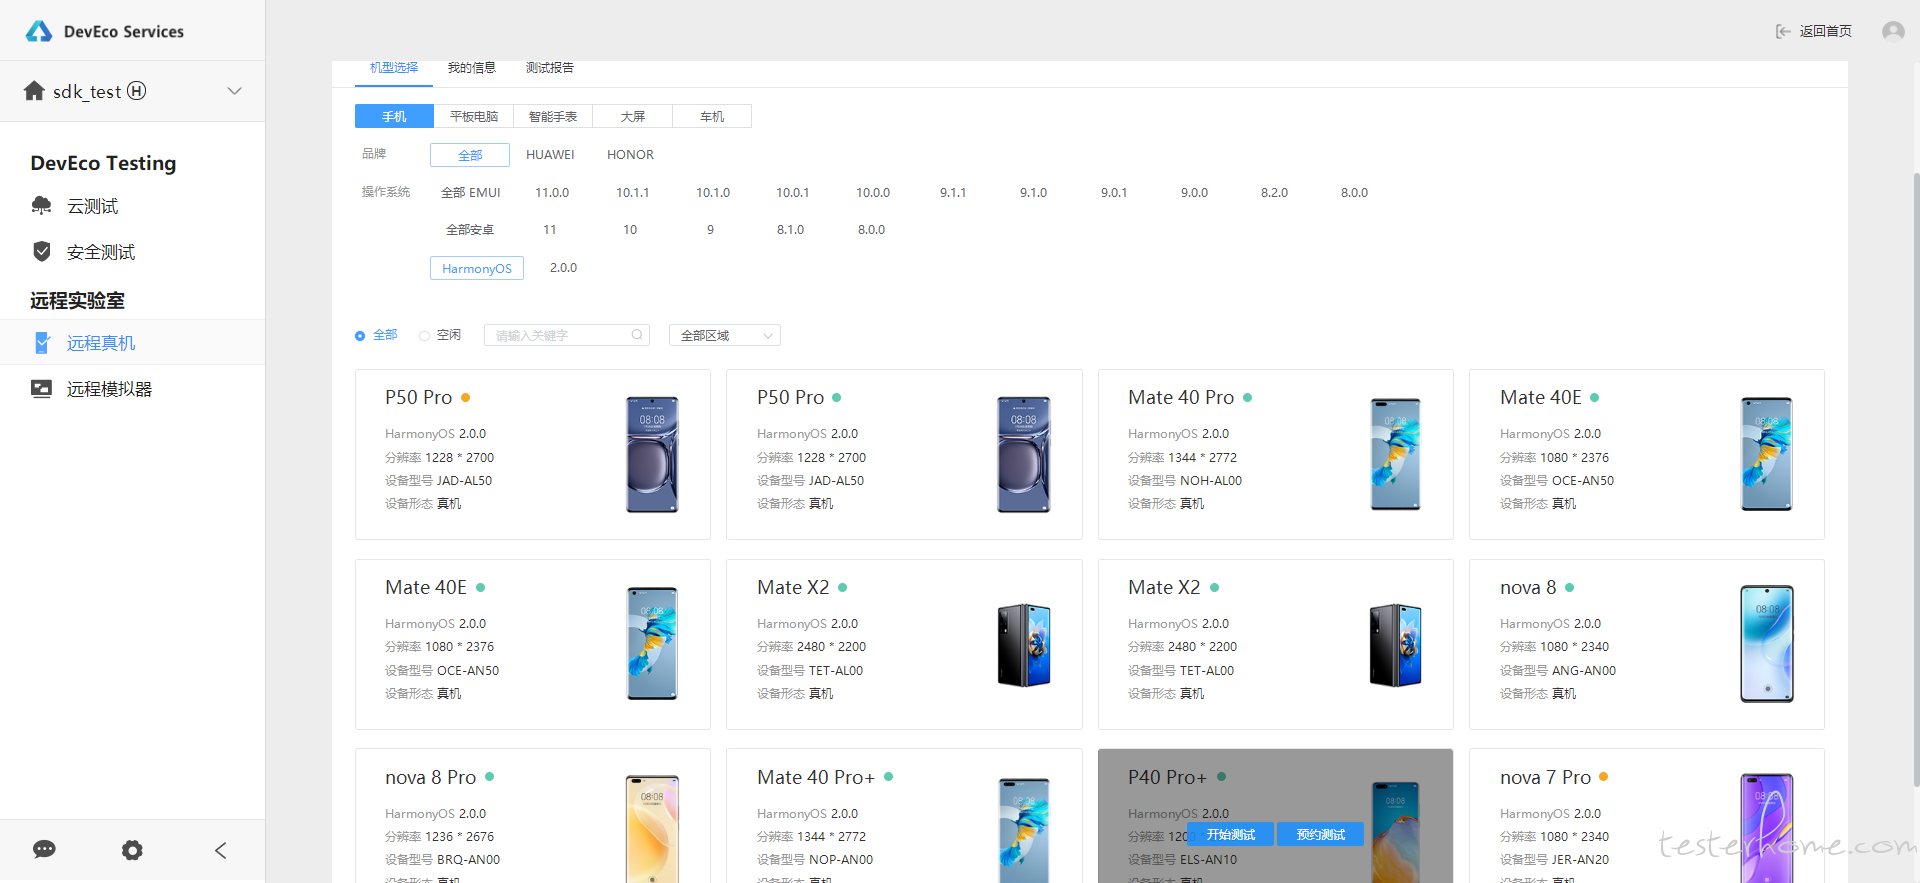This screenshot has height=883, width=1920.
Task: Click the Mate 40 Pro+ phone thumbnail
Action: (1024, 830)
